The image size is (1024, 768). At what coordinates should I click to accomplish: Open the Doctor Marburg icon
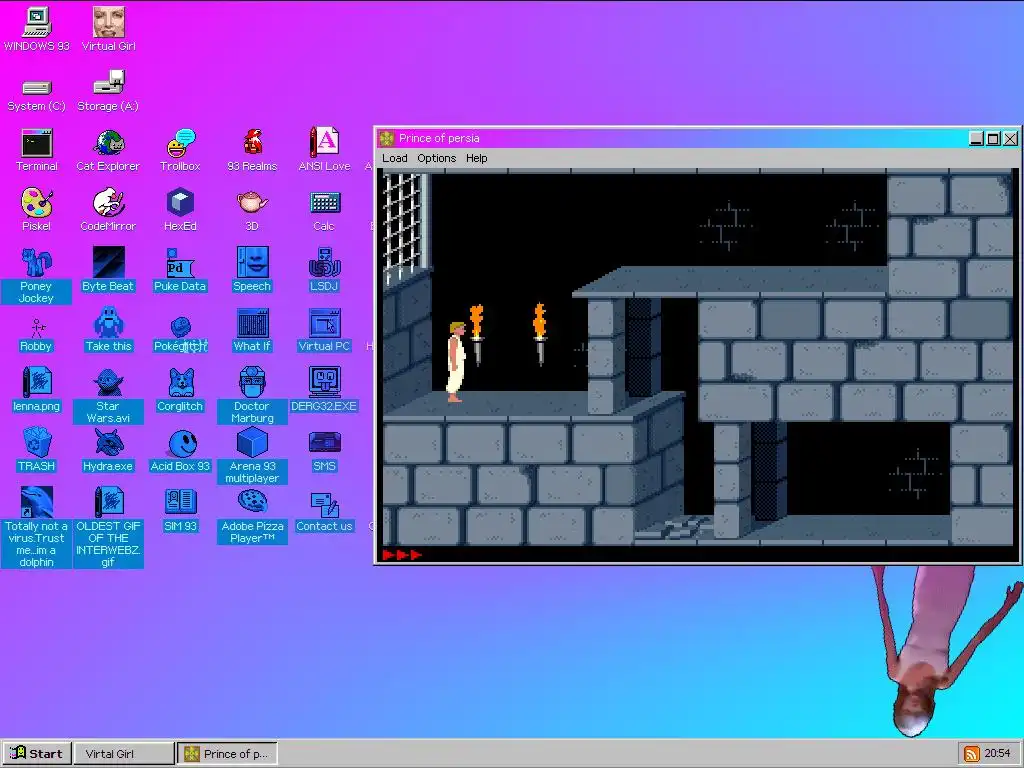tap(252, 396)
